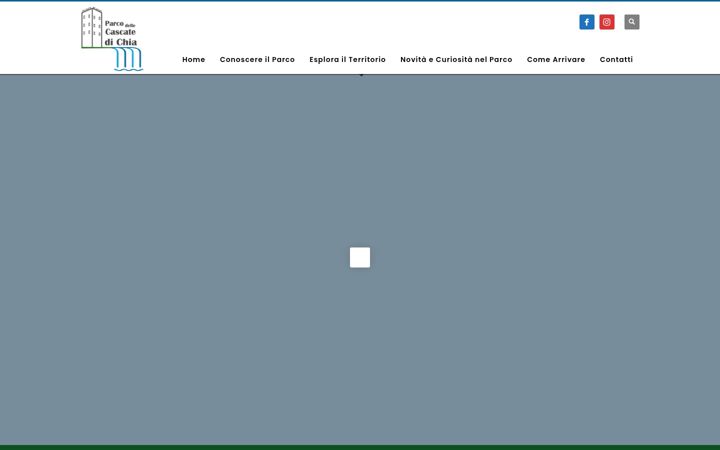Click the search magnifier icon
720x450 pixels.
(631, 22)
